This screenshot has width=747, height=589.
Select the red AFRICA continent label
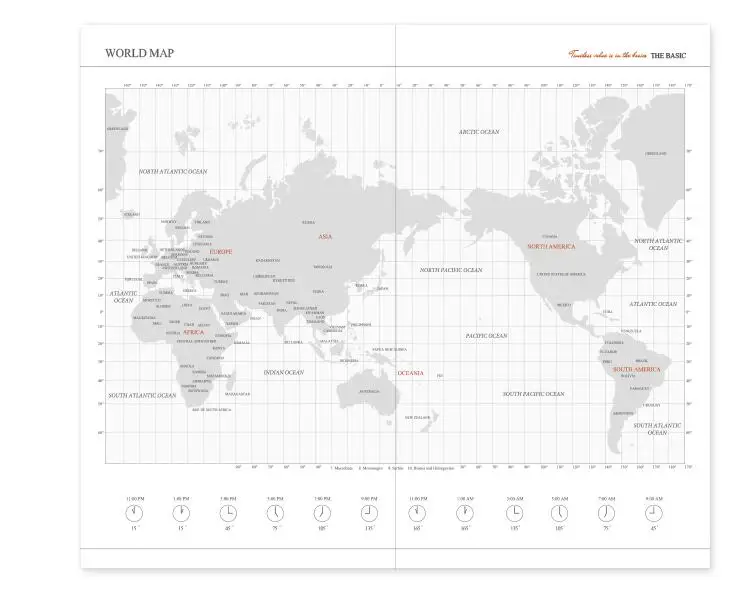[193, 332]
